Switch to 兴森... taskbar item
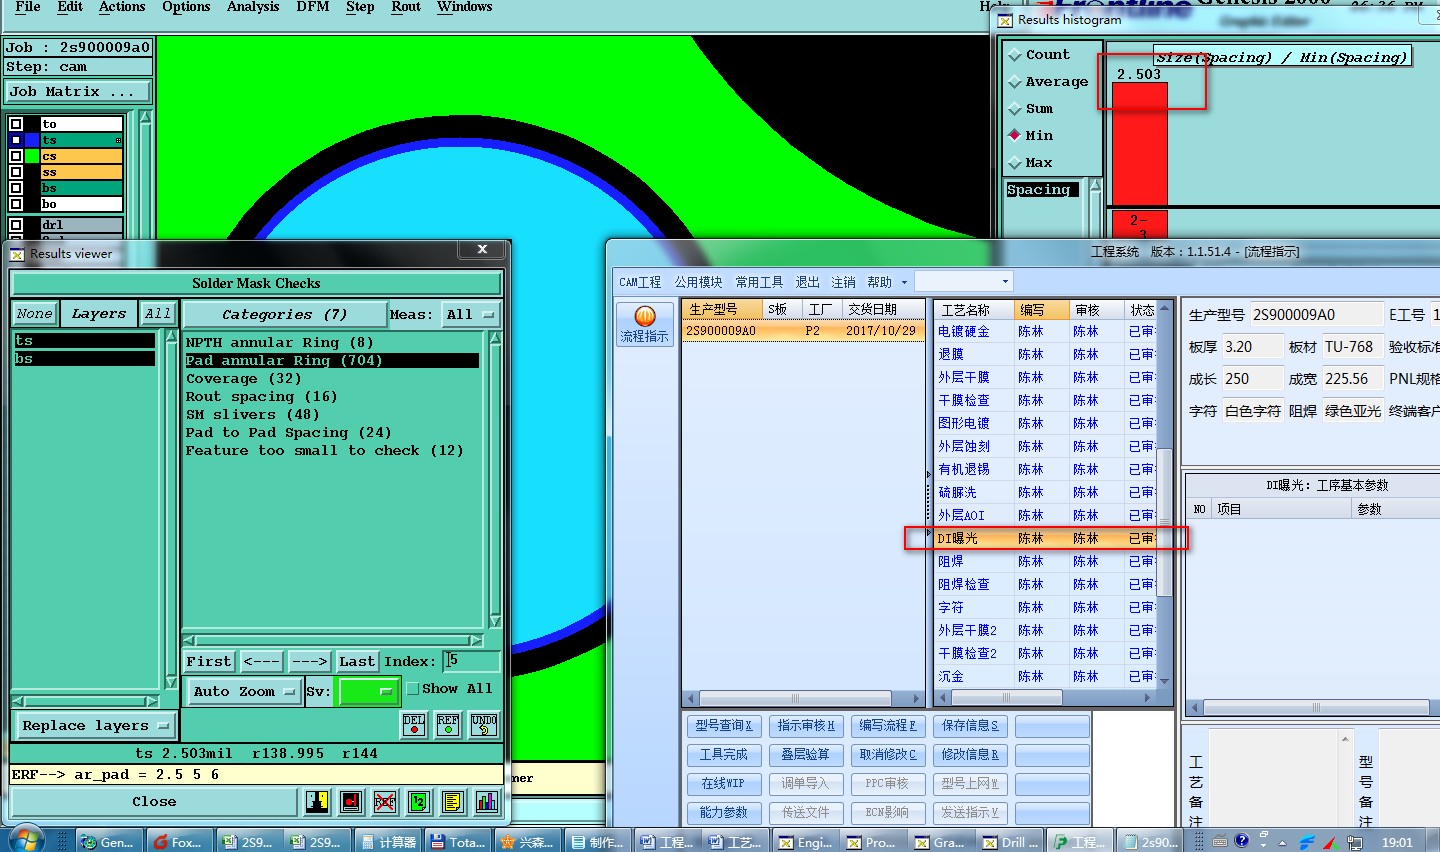Image resolution: width=1440 pixels, height=852 pixels. 528,842
